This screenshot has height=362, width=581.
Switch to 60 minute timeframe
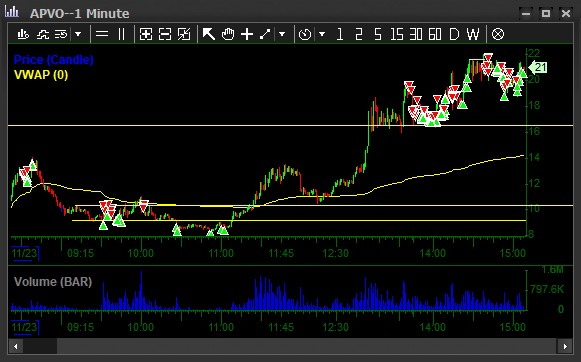pos(435,34)
